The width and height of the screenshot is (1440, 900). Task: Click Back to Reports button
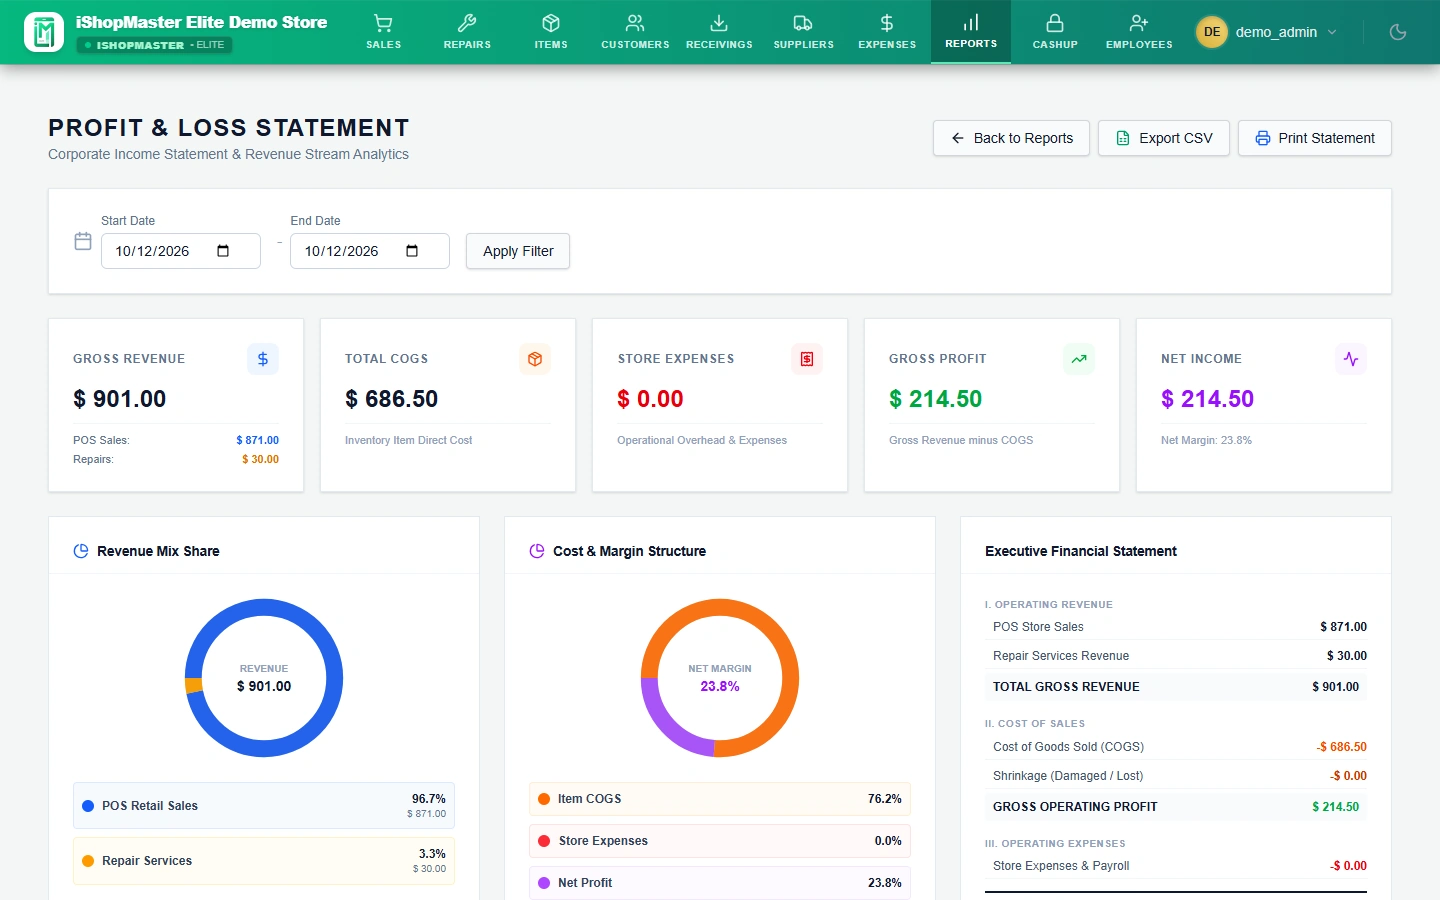(x=1011, y=138)
